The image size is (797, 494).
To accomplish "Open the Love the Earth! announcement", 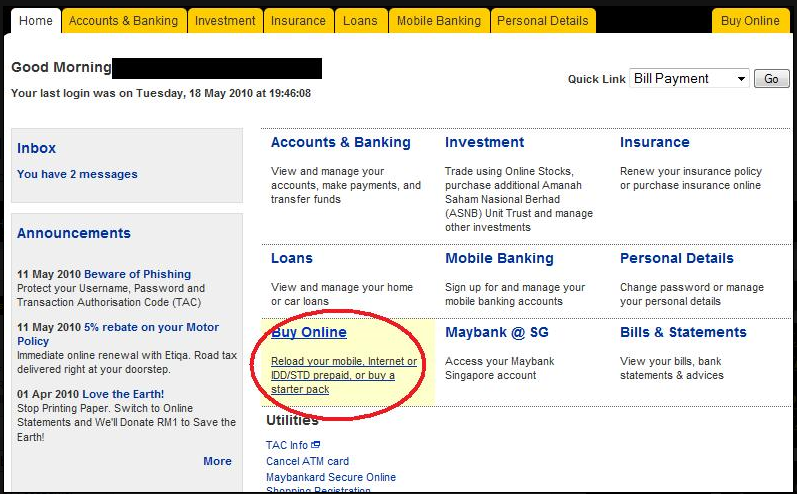I will point(123,394).
